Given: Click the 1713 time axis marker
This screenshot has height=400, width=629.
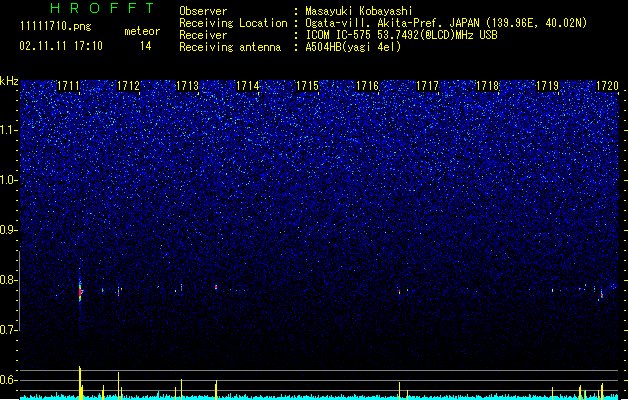Looking at the screenshot, I should 188,86.
